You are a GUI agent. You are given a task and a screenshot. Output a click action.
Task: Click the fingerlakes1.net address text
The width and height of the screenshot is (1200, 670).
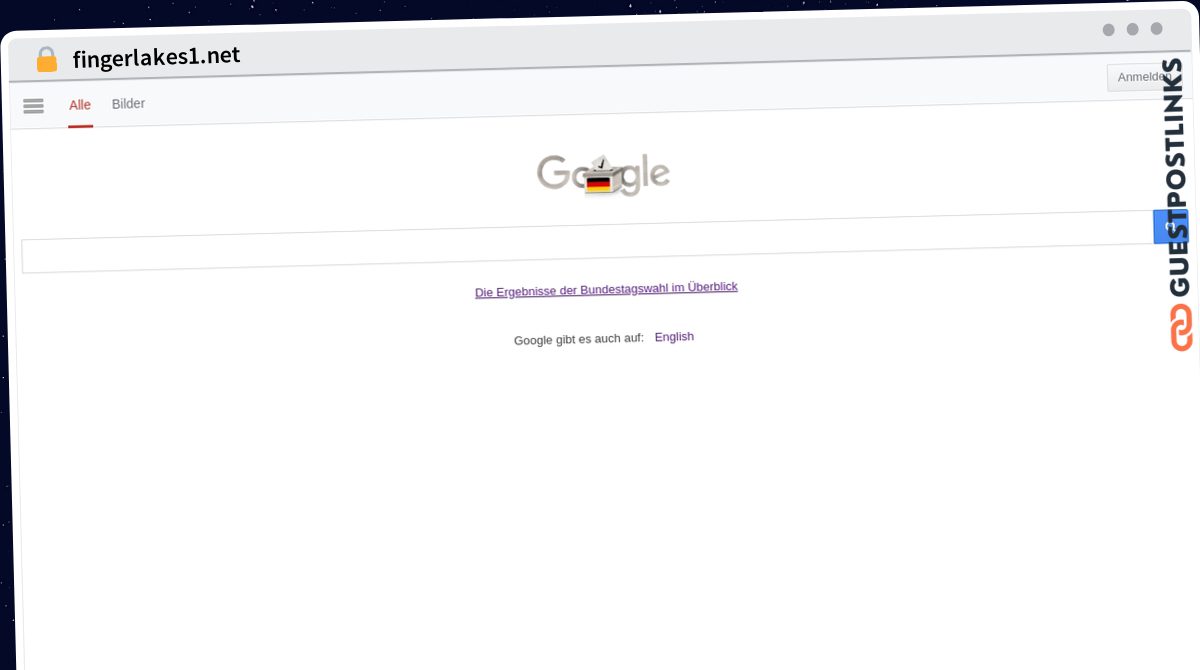(156, 57)
